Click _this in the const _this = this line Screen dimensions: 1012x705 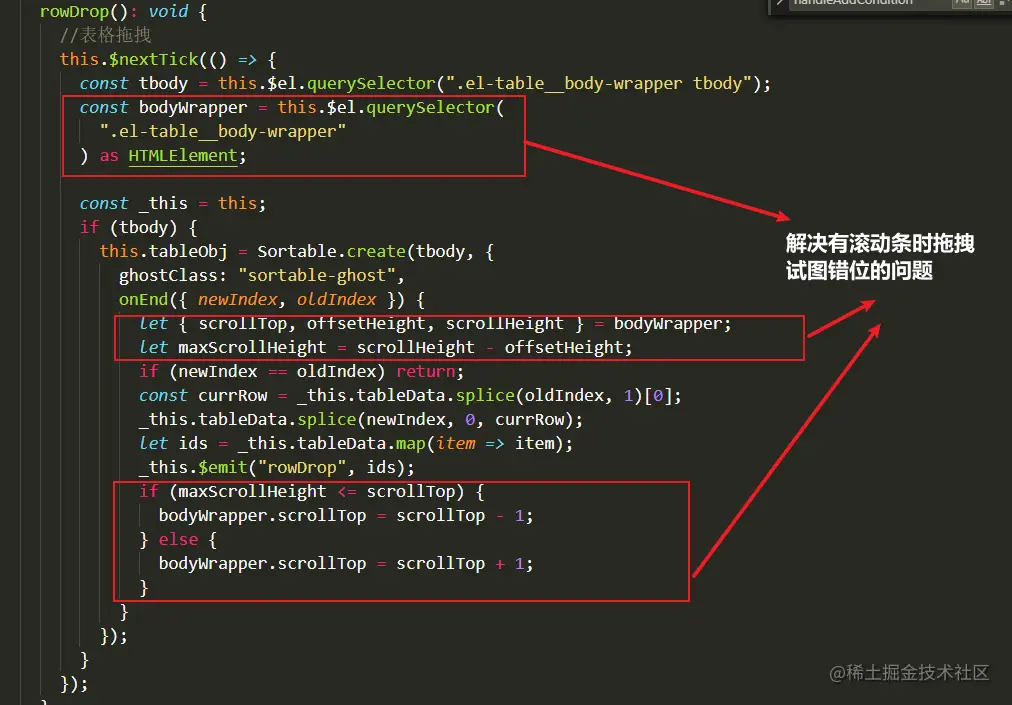(163, 203)
